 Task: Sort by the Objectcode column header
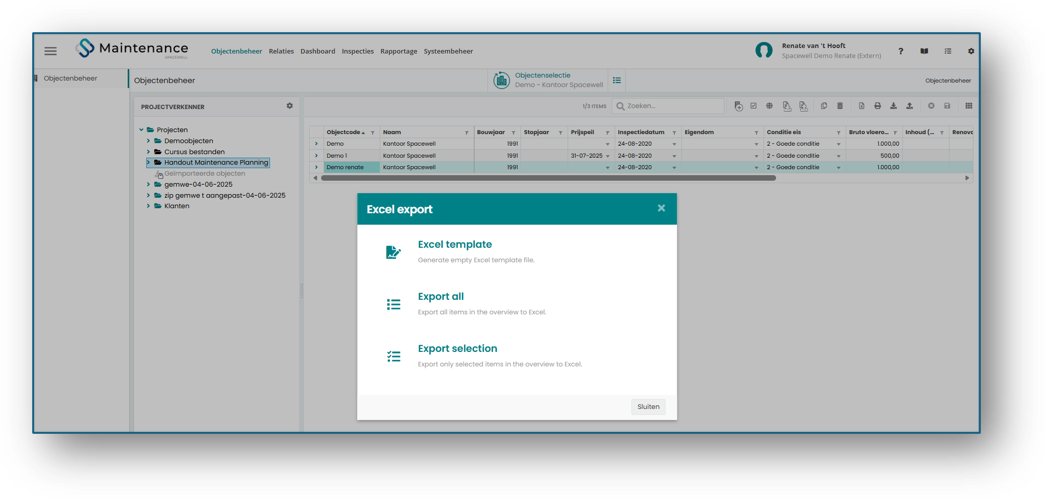pos(345,132)
